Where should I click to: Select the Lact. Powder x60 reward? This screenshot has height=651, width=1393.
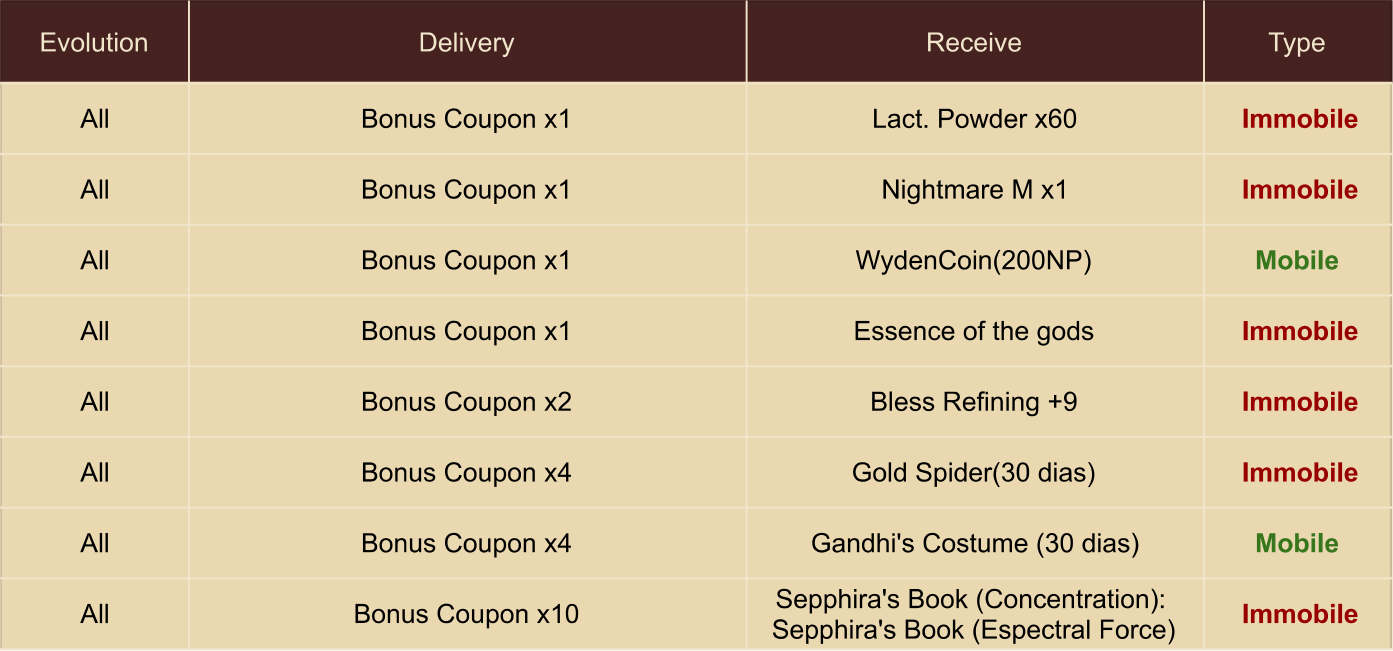(974, 119)
